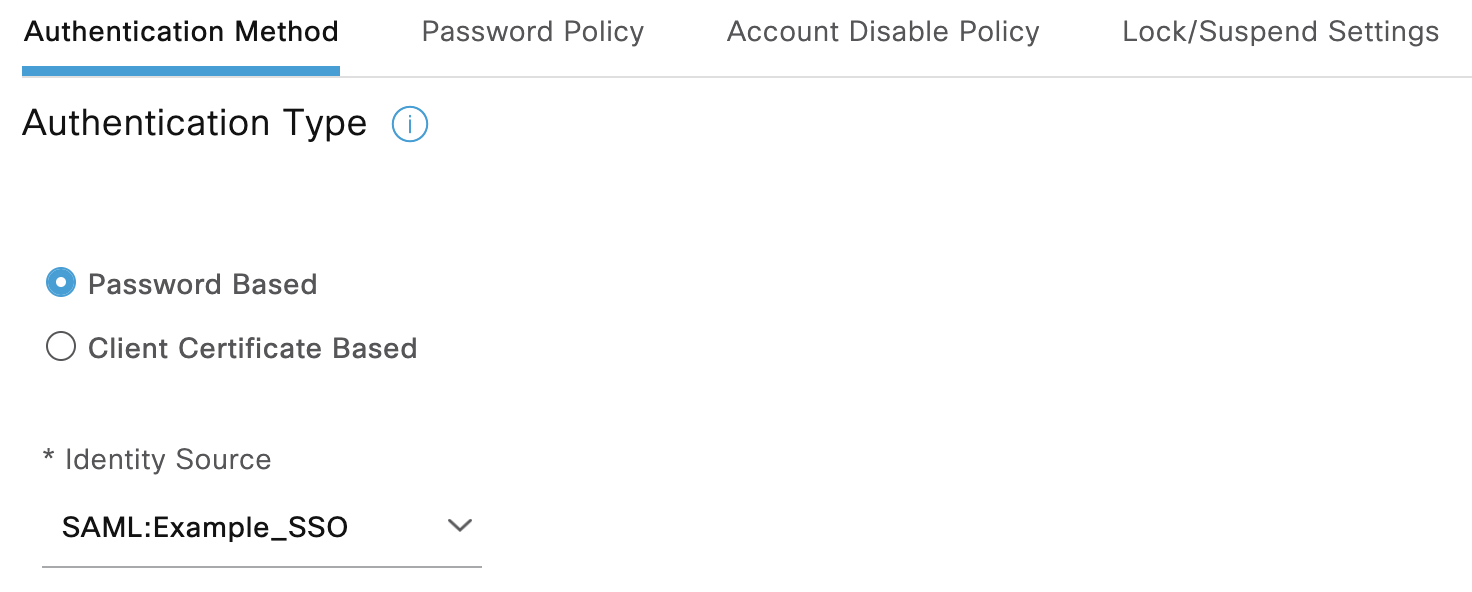Click the Password Based label text
This screenshot has width=1472, height=592.
point(203,284)
